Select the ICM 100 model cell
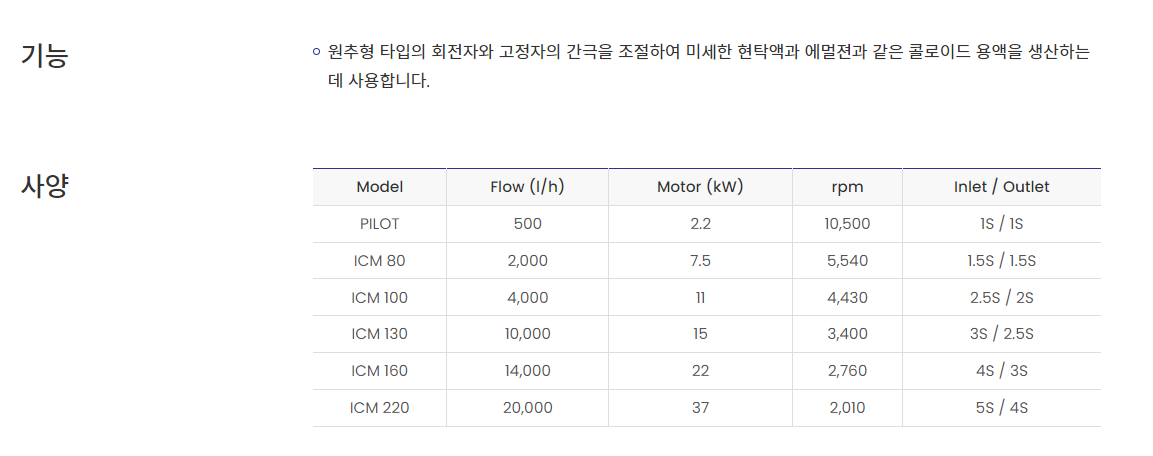 pos(379,297)
